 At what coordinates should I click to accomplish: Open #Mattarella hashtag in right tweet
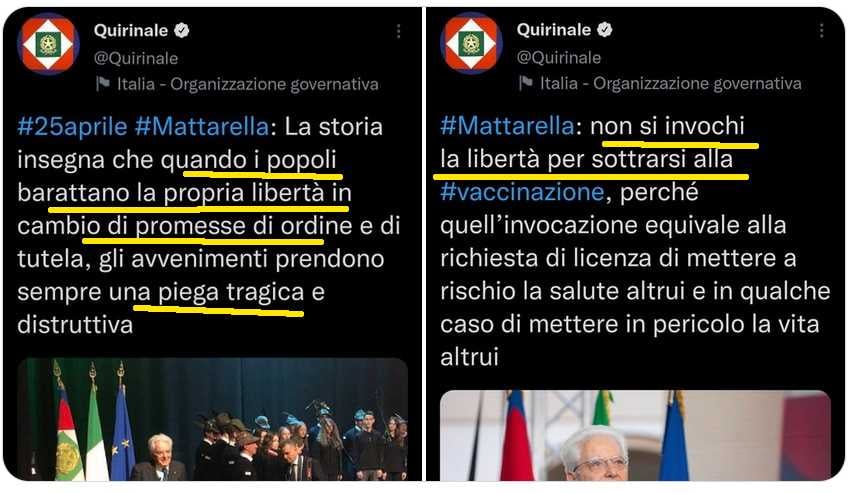pos(507,126)
